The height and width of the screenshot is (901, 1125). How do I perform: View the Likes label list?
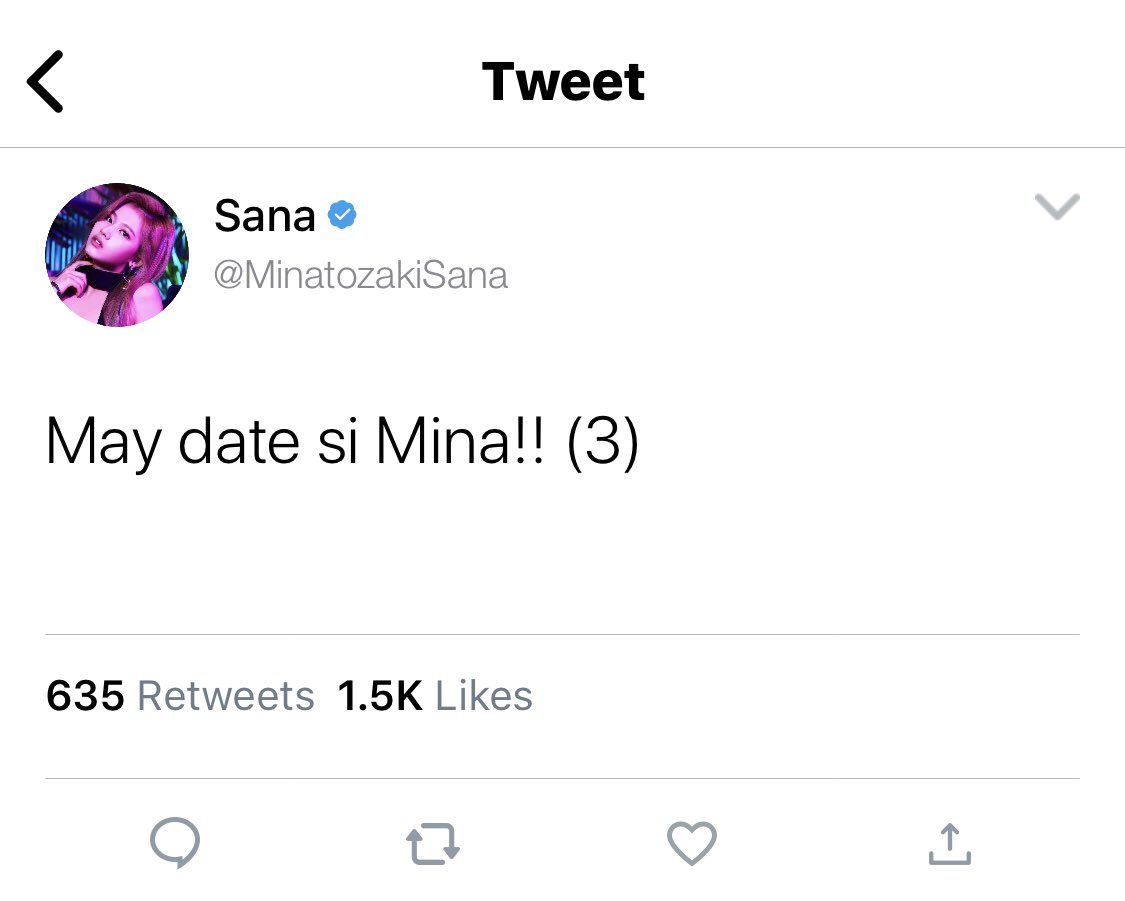[x=484, y=696]
